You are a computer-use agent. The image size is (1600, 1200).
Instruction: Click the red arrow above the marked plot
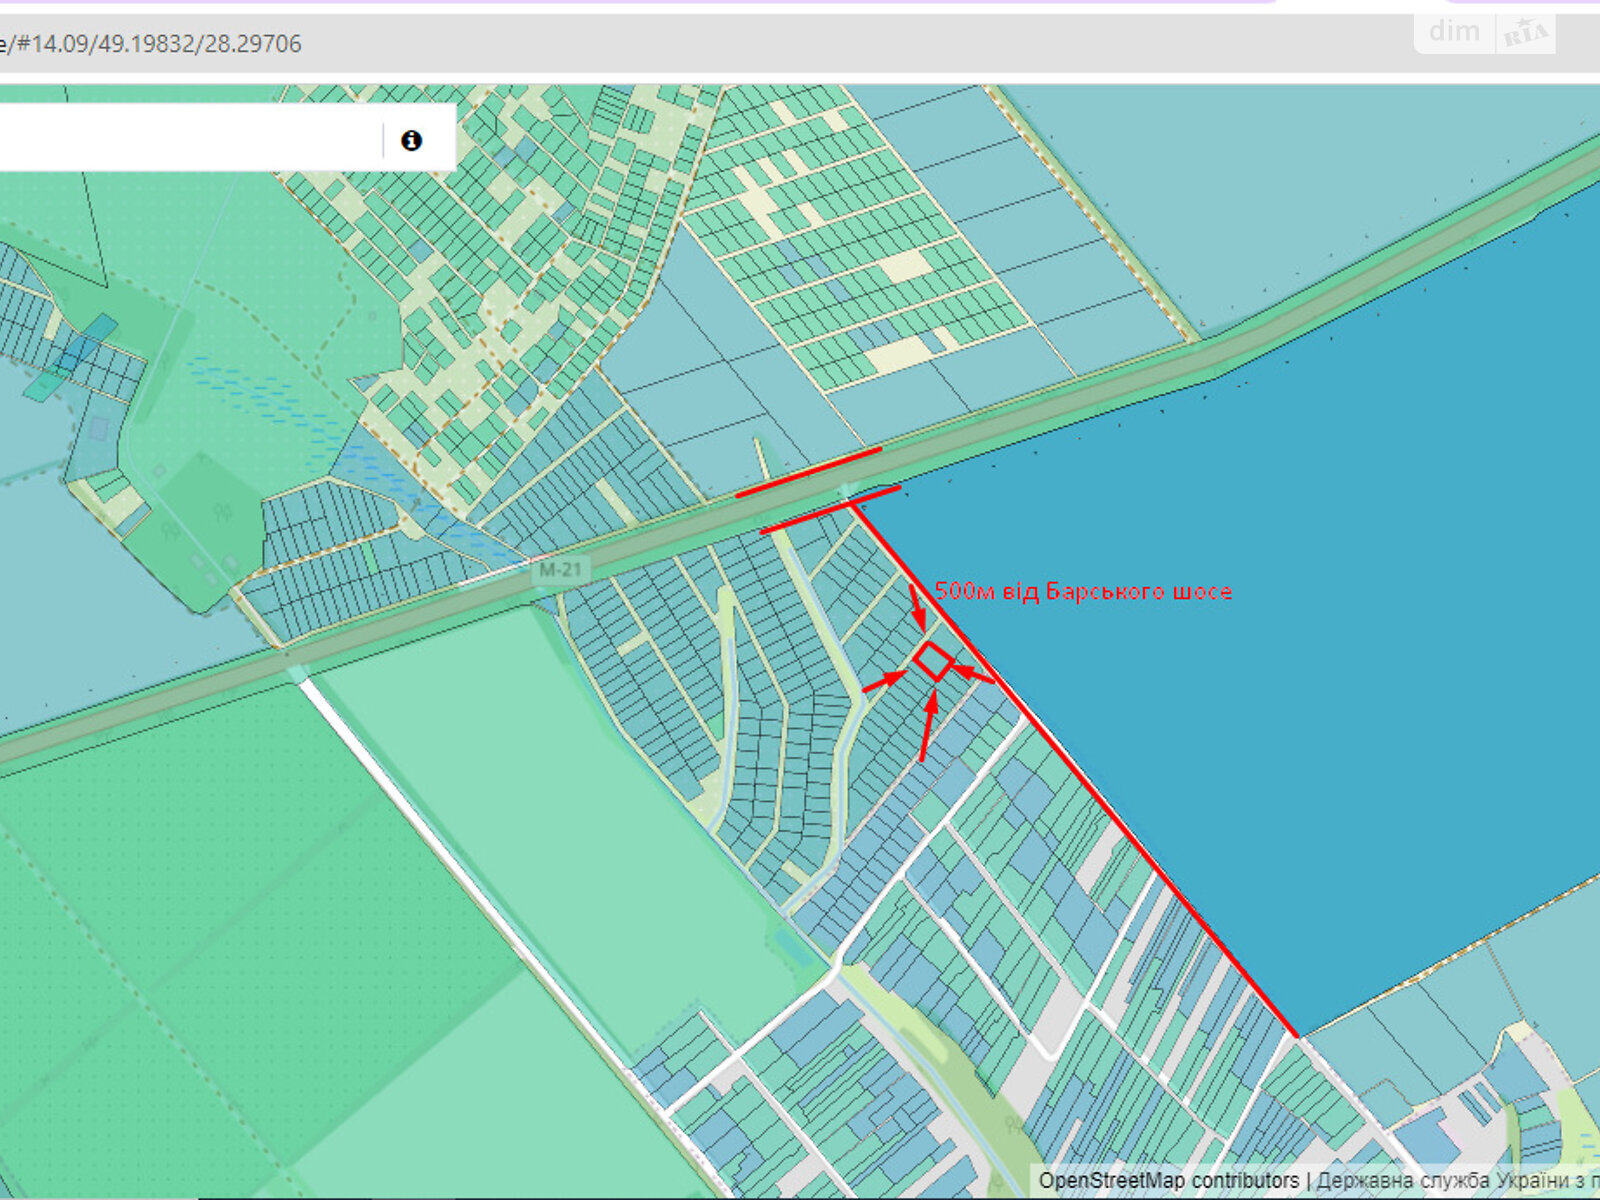(917, 607)
